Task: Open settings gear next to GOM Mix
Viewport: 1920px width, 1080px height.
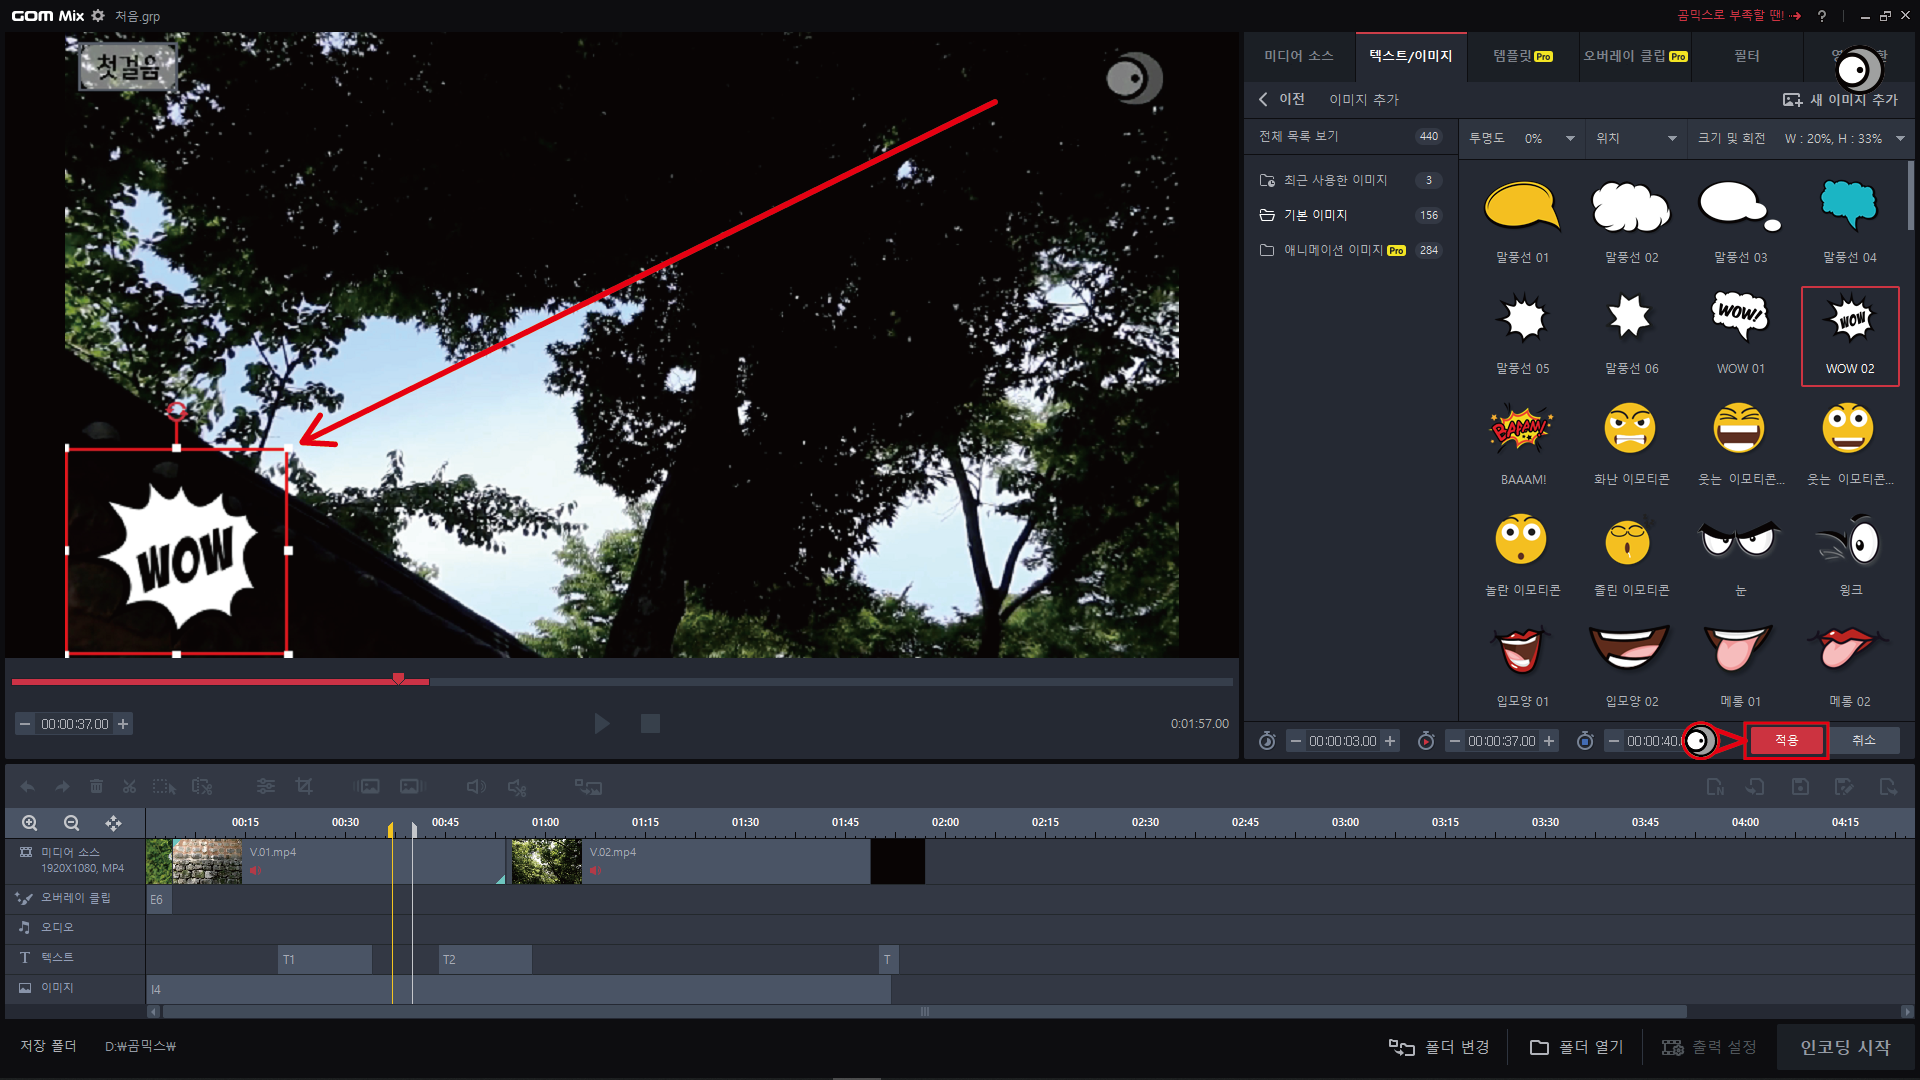Action: pyautogui.click(x=98, y=16)
